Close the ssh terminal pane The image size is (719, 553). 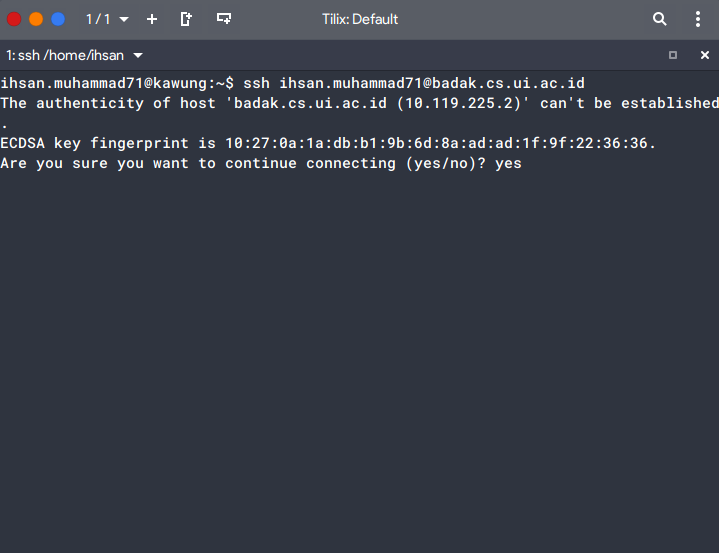click(705, 55)
